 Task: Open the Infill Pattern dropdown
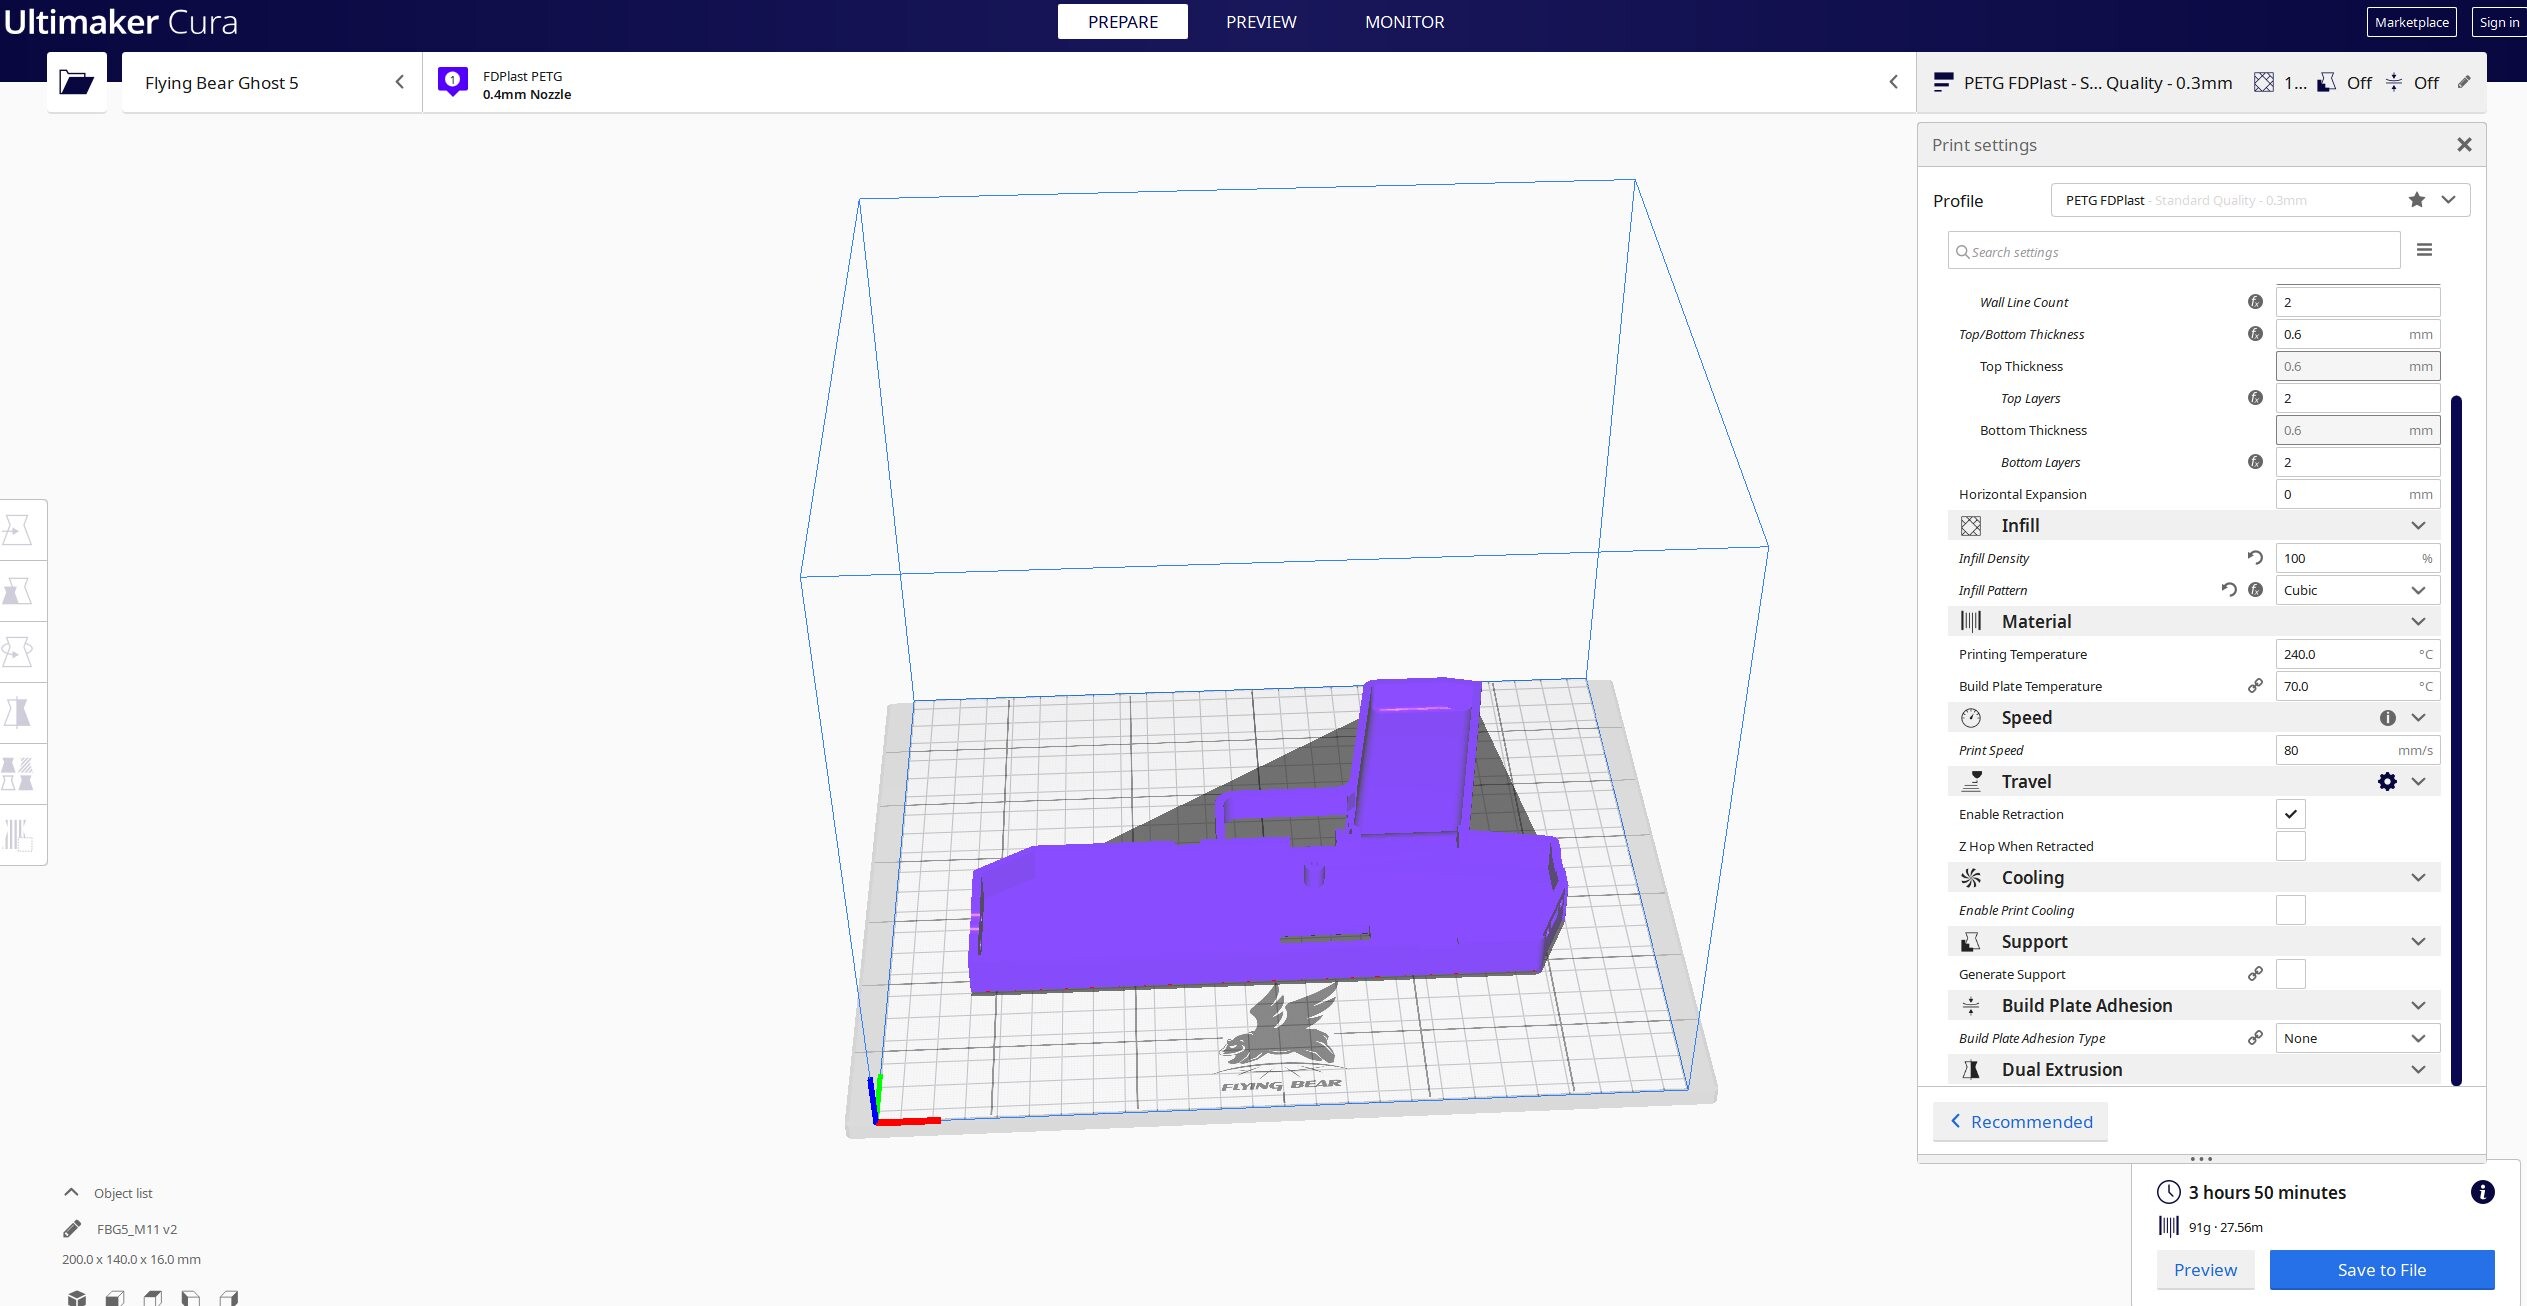pos(2357,590)
